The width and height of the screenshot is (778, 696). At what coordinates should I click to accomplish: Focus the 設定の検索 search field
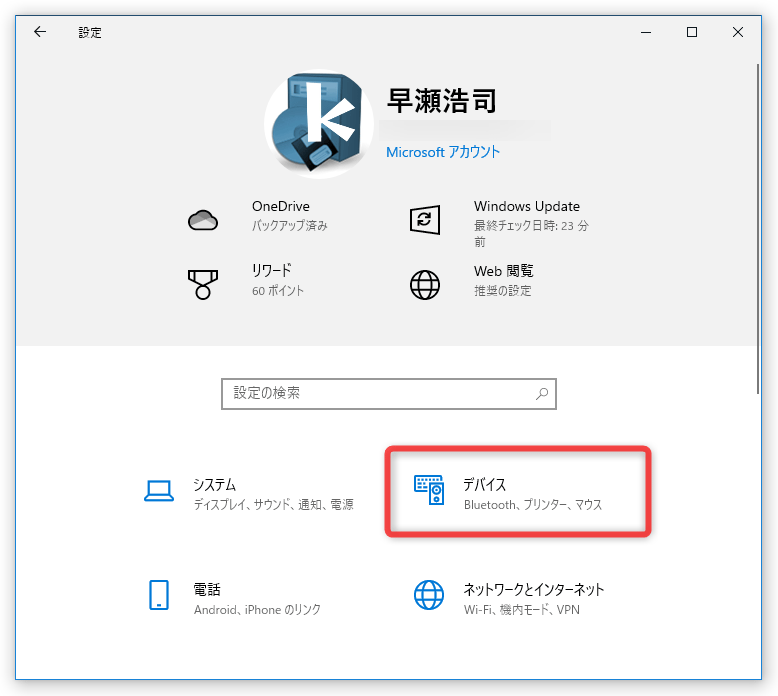(389, 394)
